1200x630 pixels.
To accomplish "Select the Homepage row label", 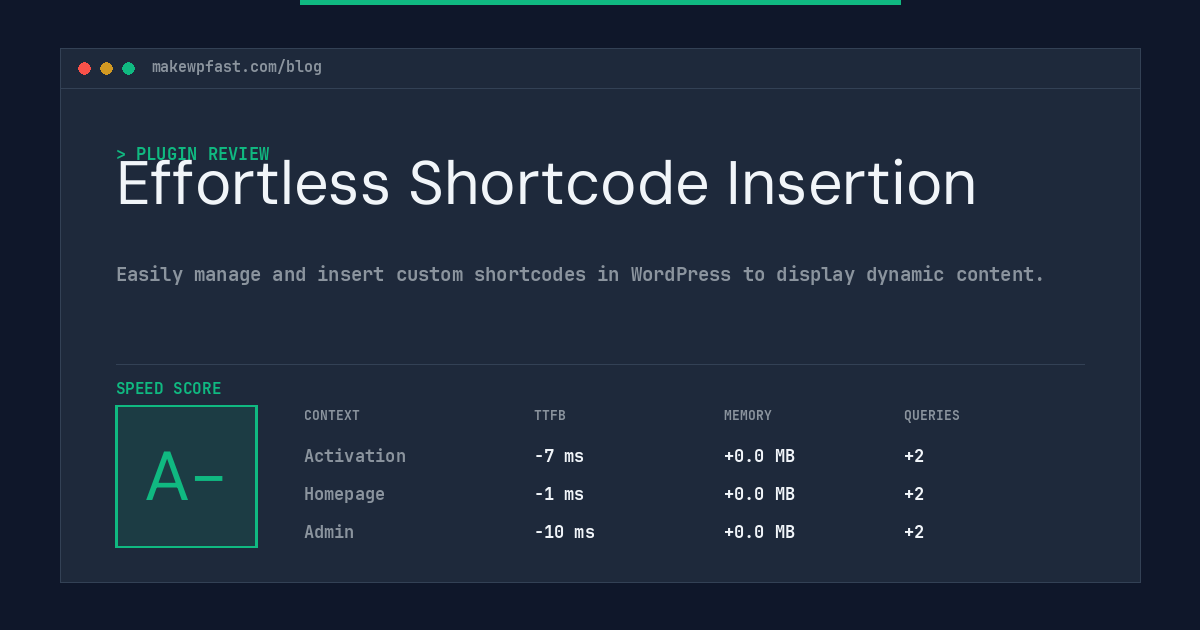I will coord(344,494).
